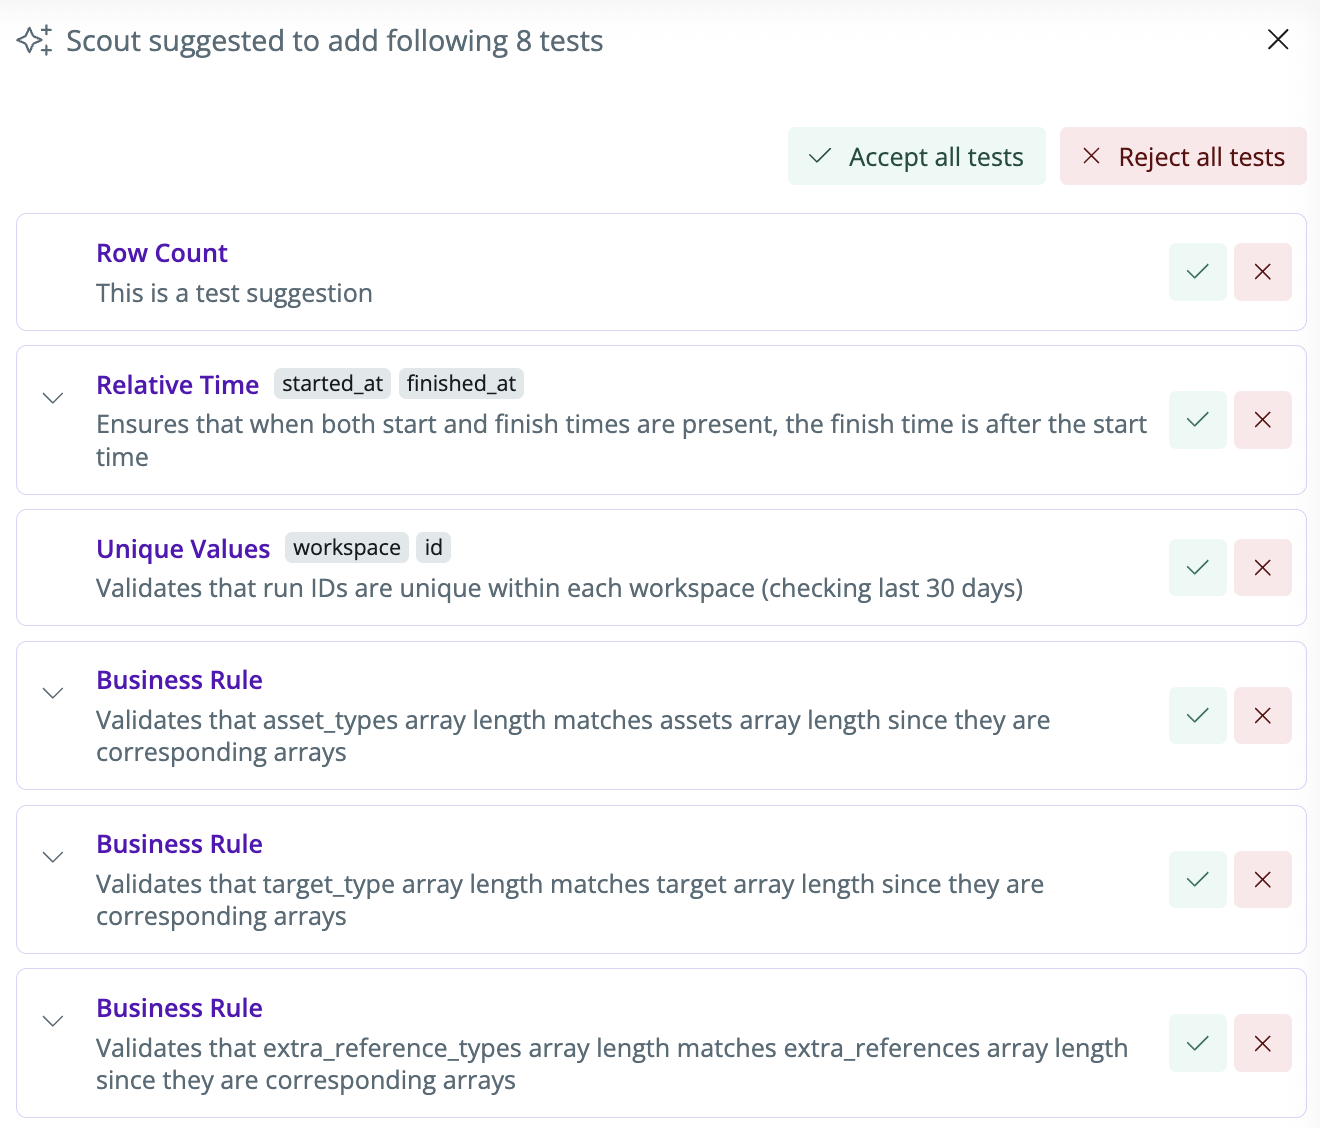The height and width of the screenshot is (1128, 1320).
Task: Expand the asset_types Business Rule row
Action: (x=53, y=693)
